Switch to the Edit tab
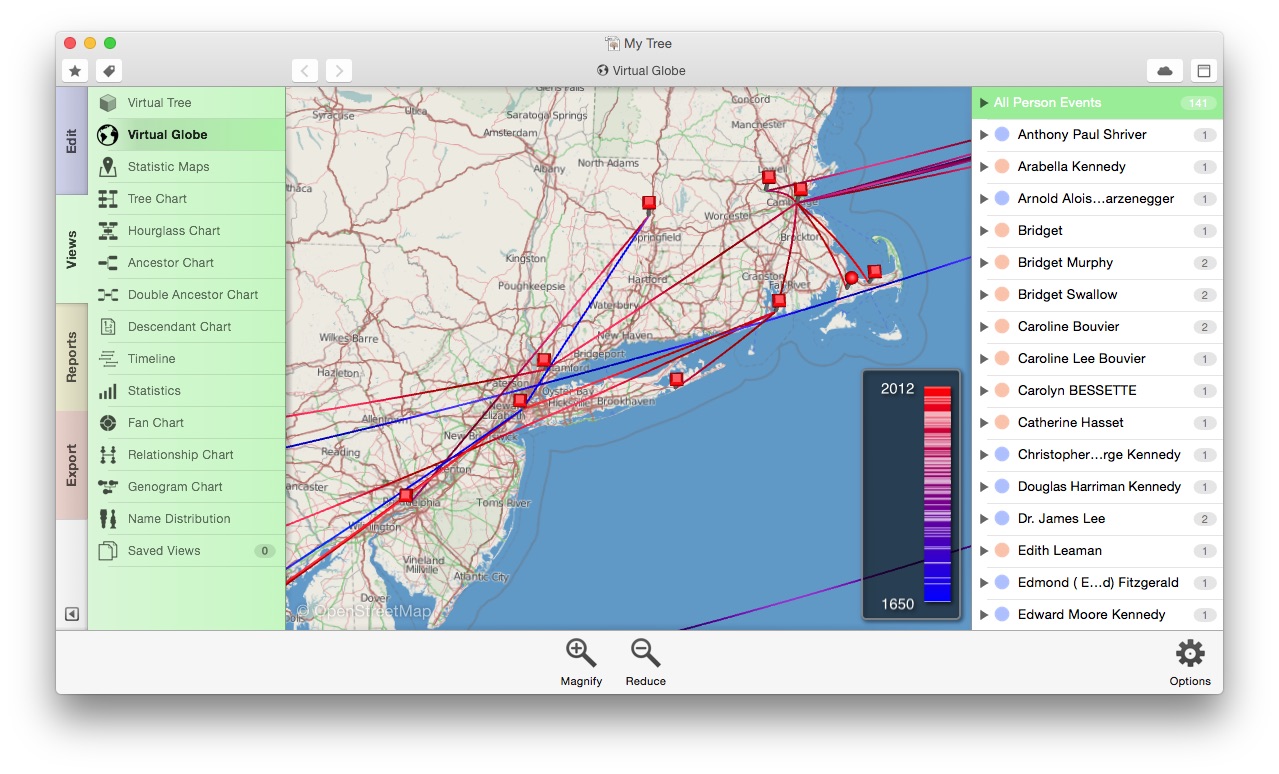Screen dimensions: 1279x774 click(x=72, y=141)
